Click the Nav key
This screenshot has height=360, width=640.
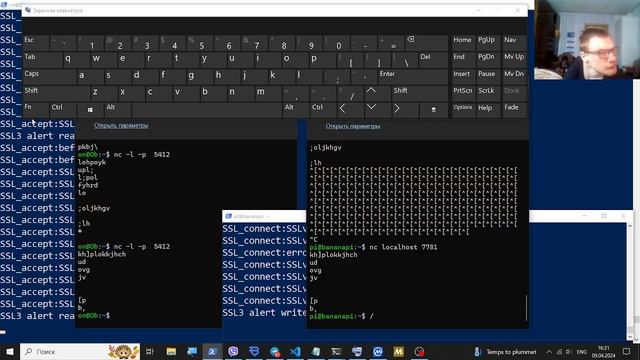(x=513, y=42)
